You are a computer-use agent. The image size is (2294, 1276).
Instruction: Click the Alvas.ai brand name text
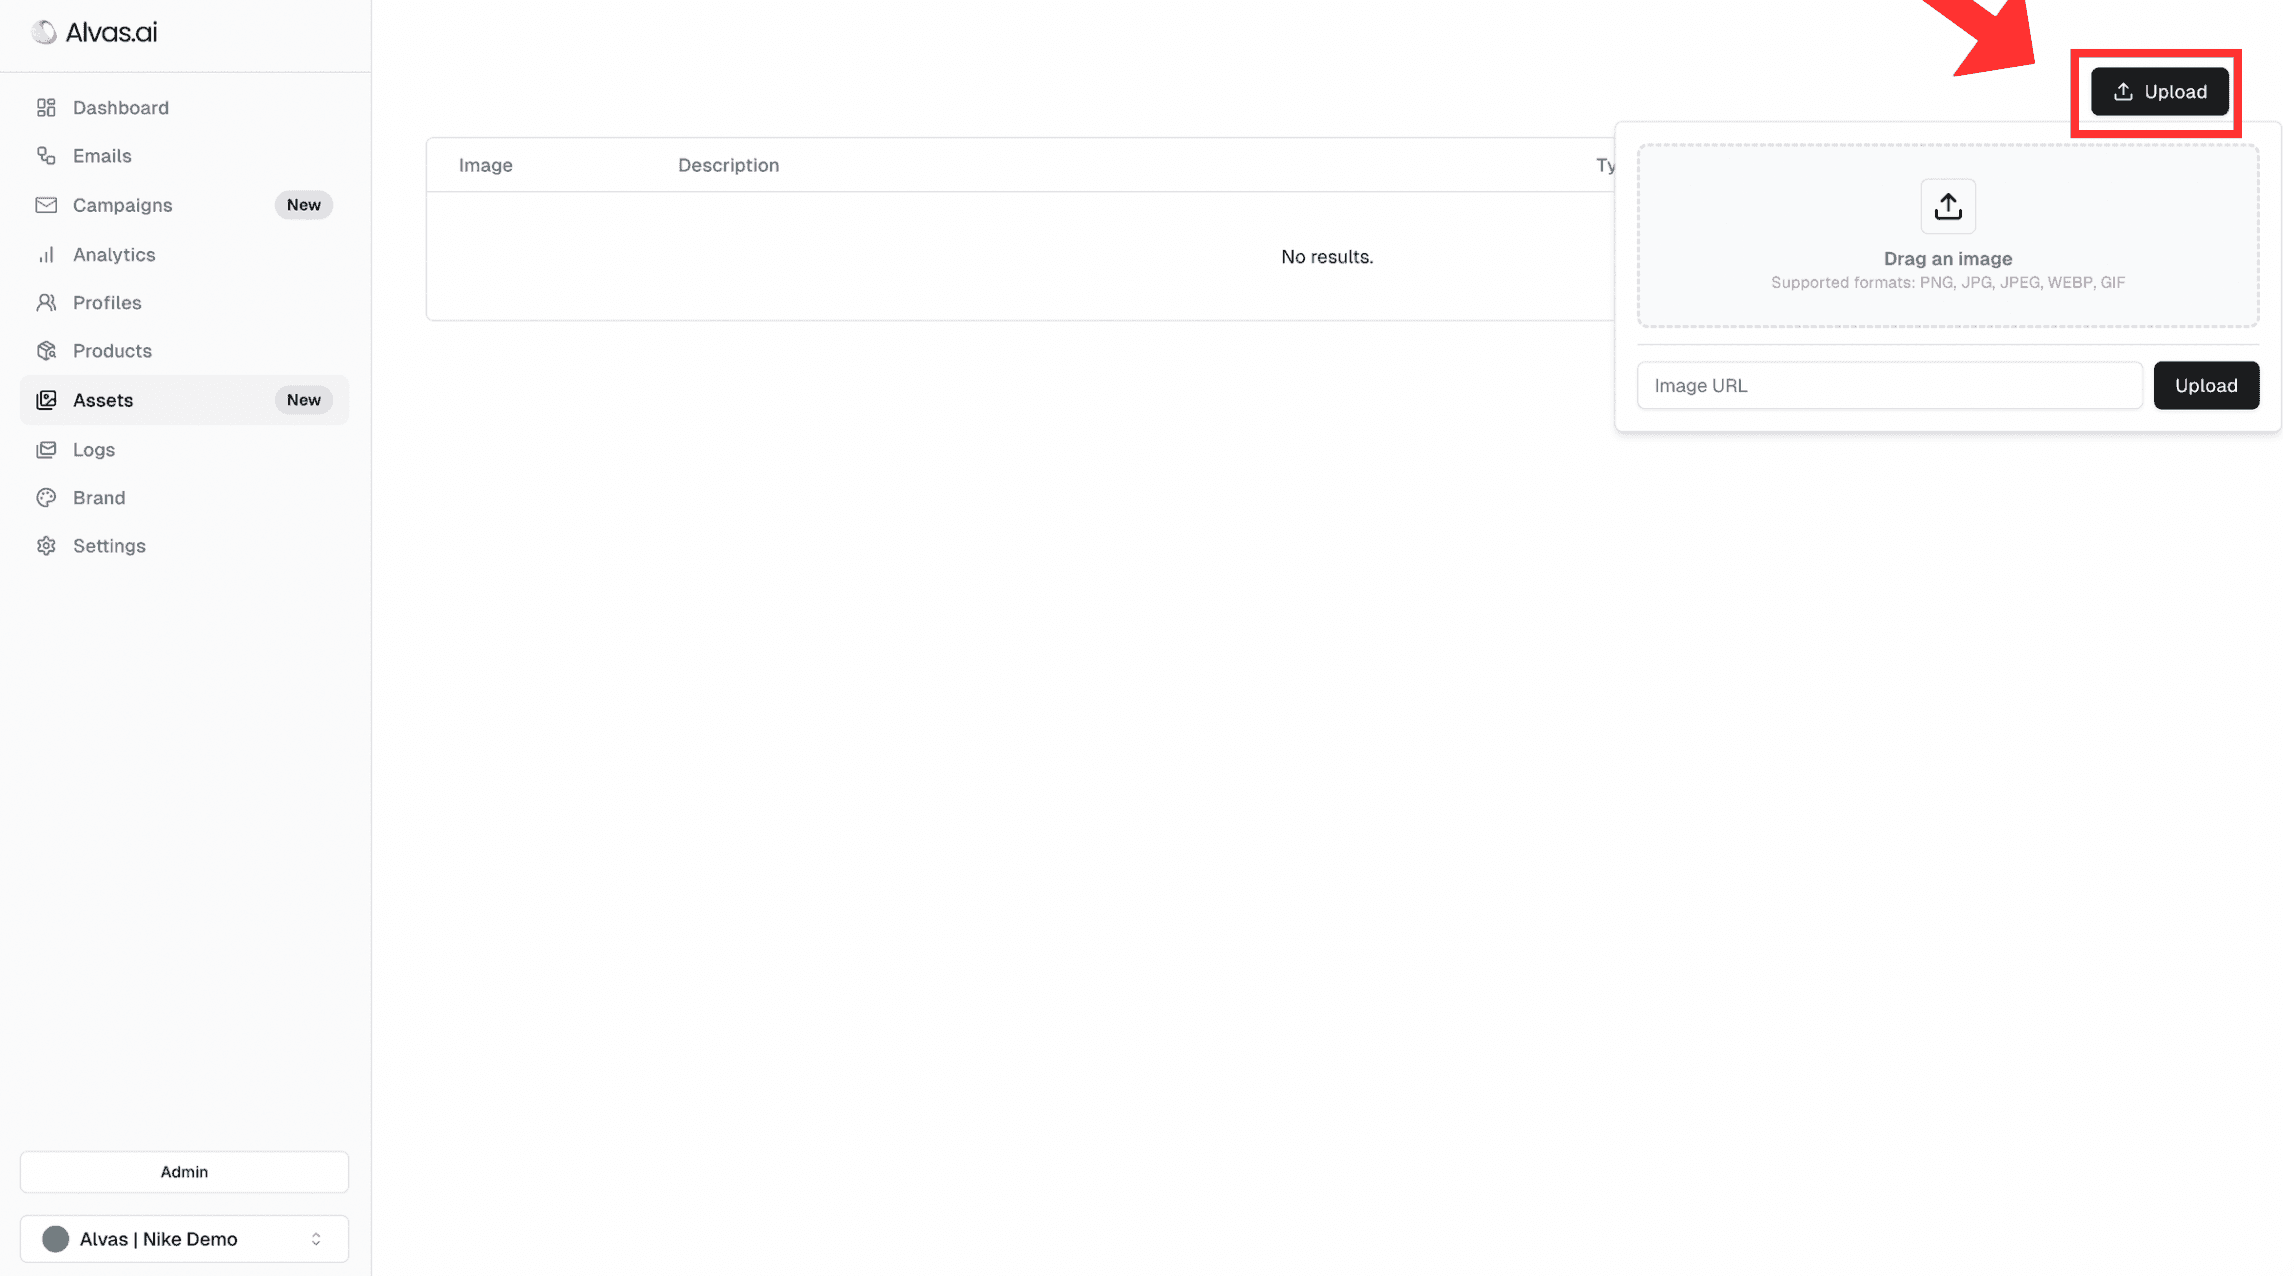coord(111,32)
